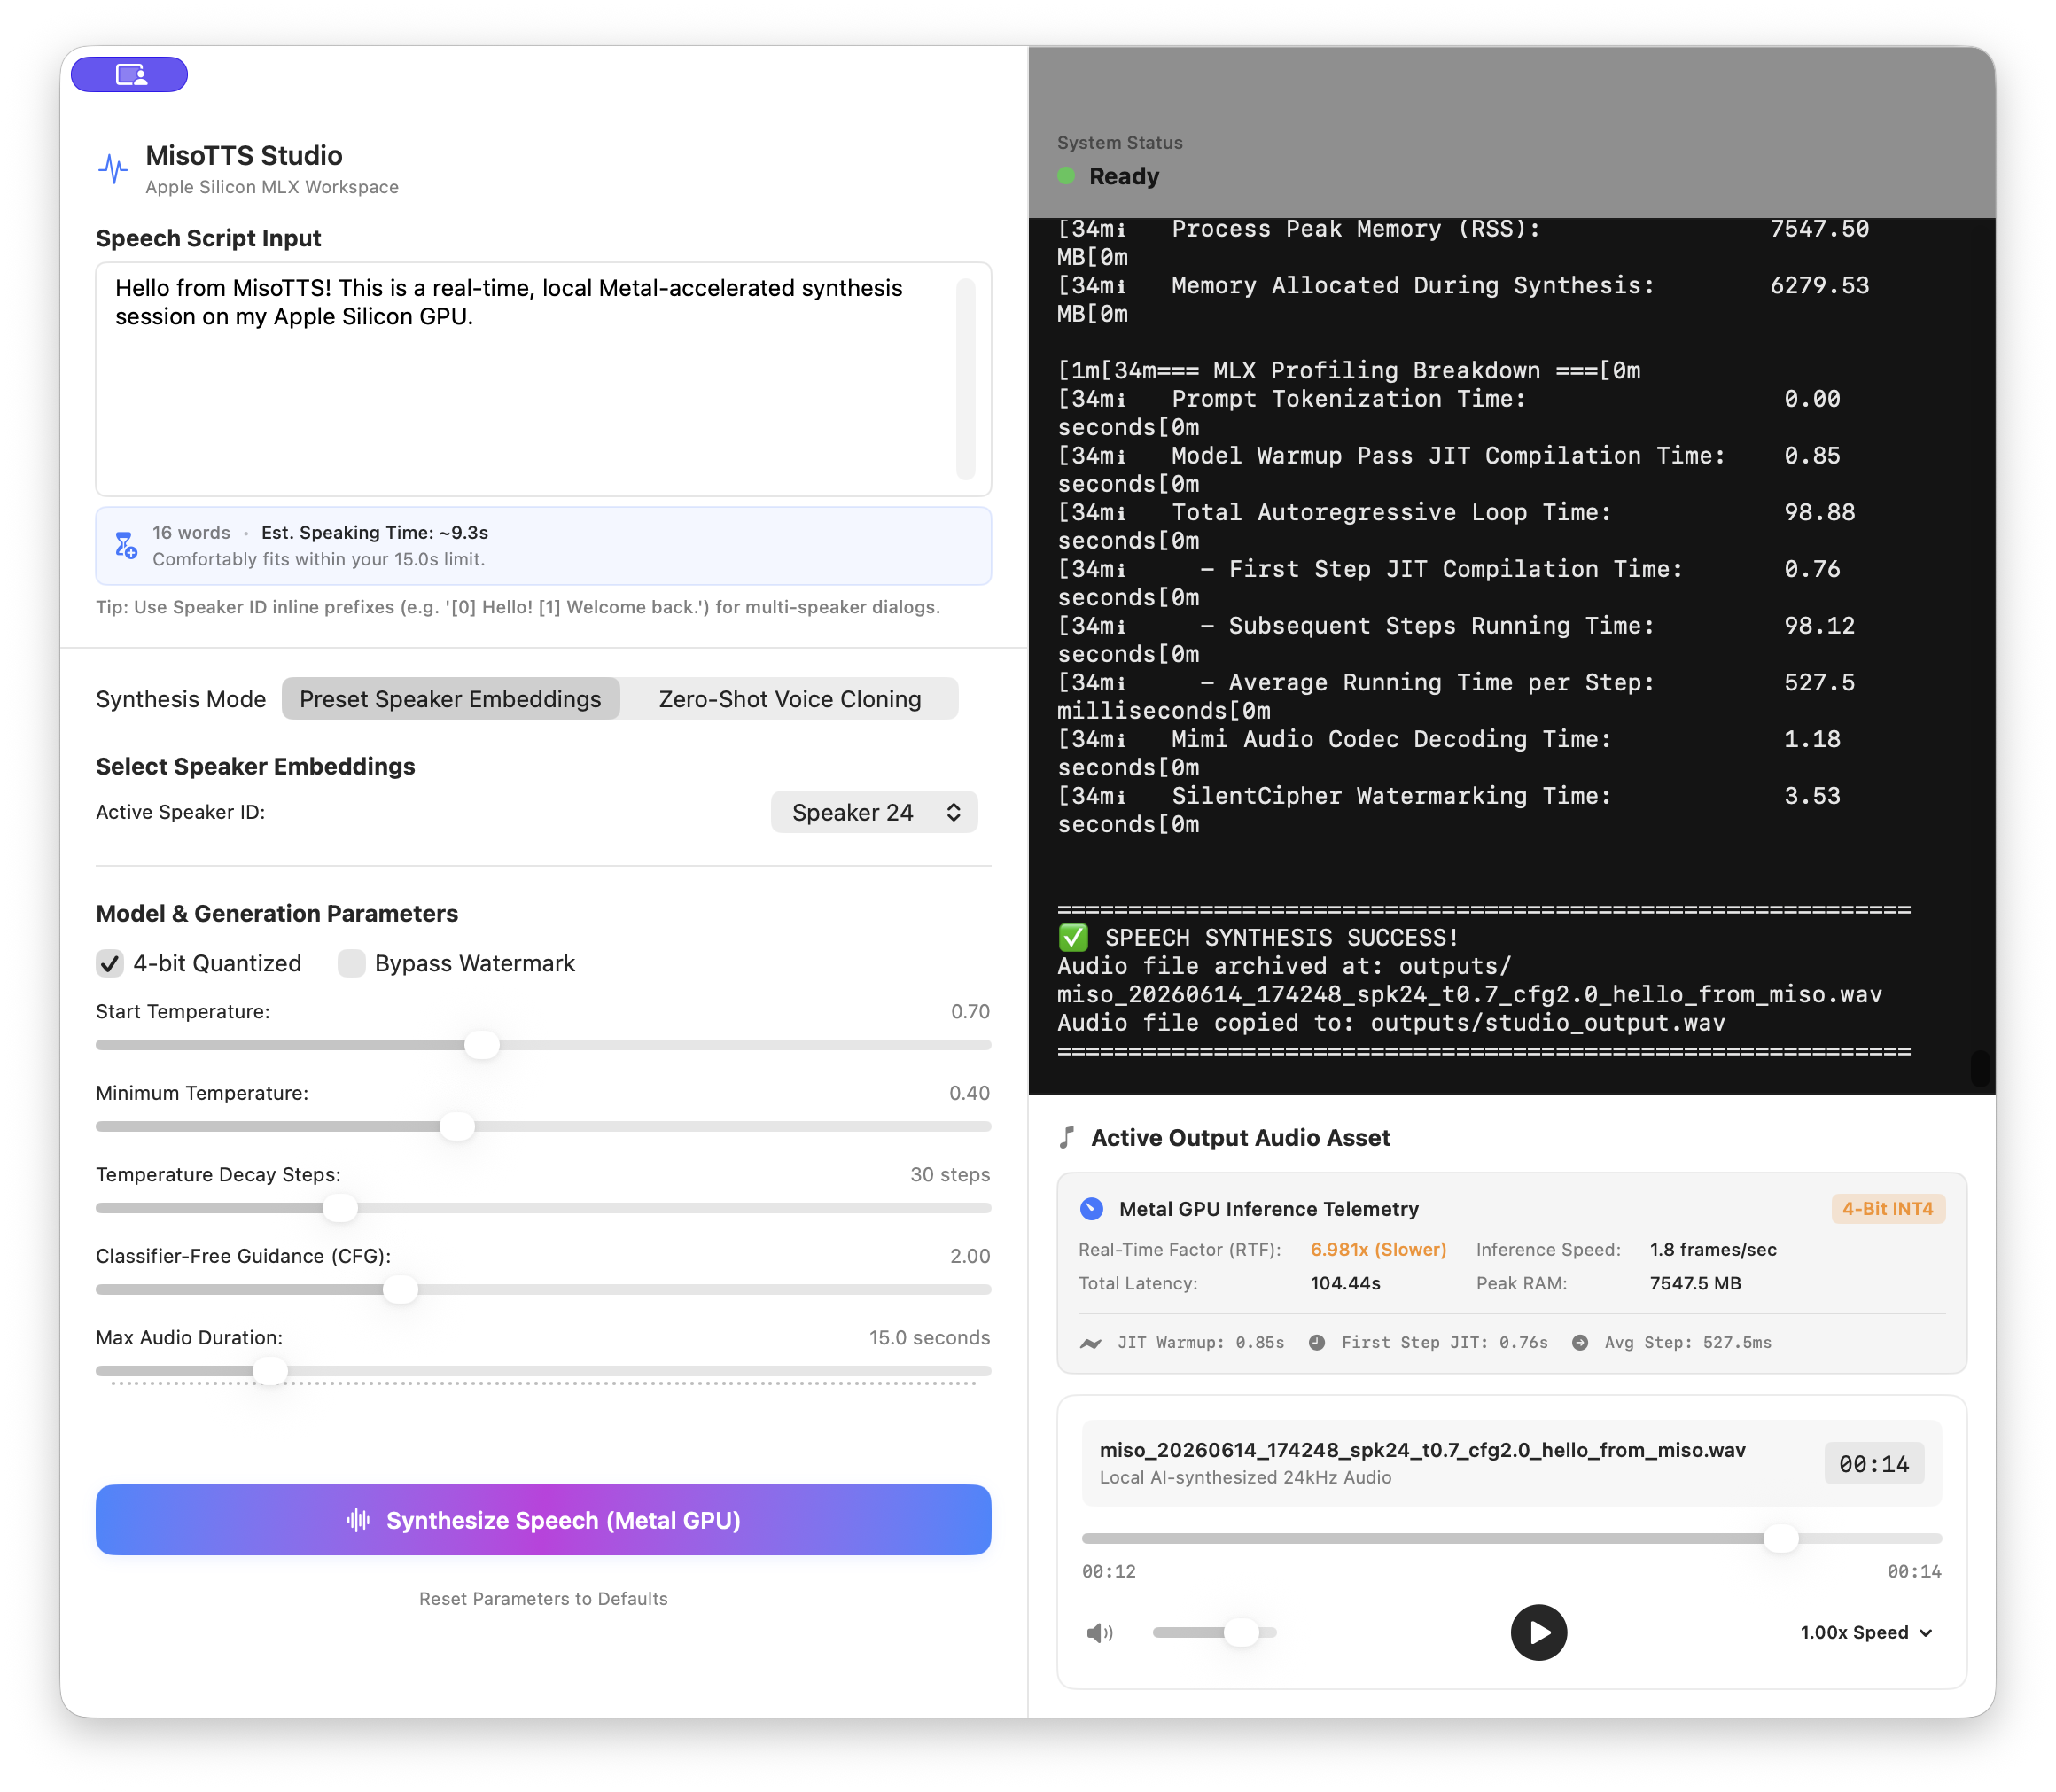Image resolution: width=2056 pixels, height=1792 pixels.
Task: Click the '30 steps' decay value
Action: tap(949, 1174)
